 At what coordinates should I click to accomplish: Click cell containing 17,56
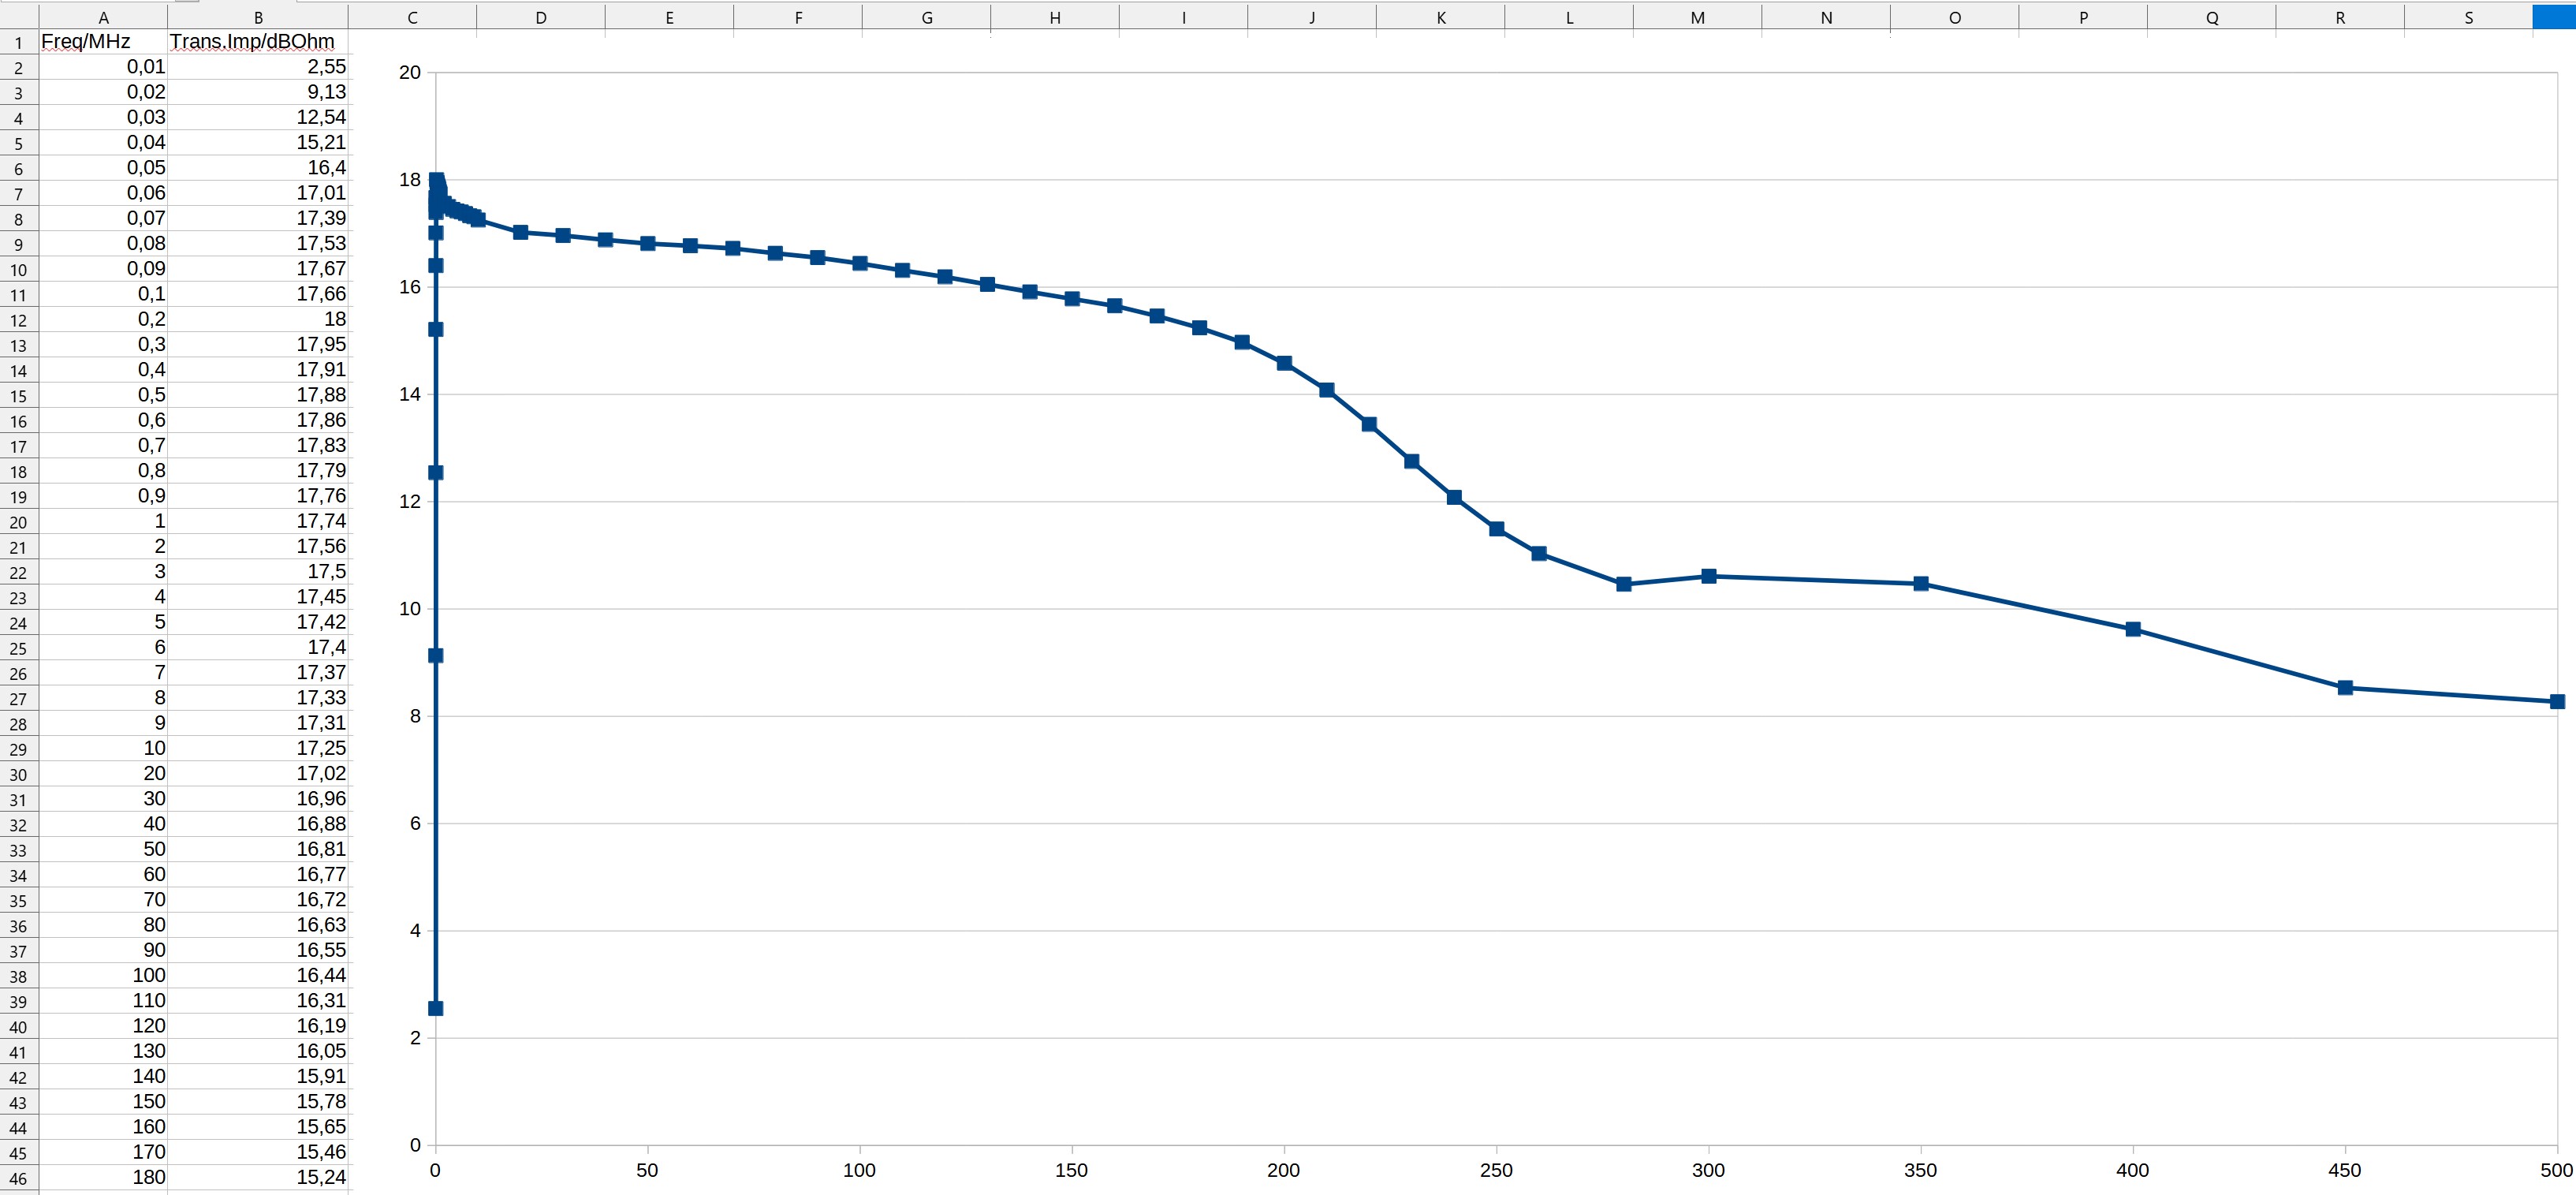click(x=258, y=546)
